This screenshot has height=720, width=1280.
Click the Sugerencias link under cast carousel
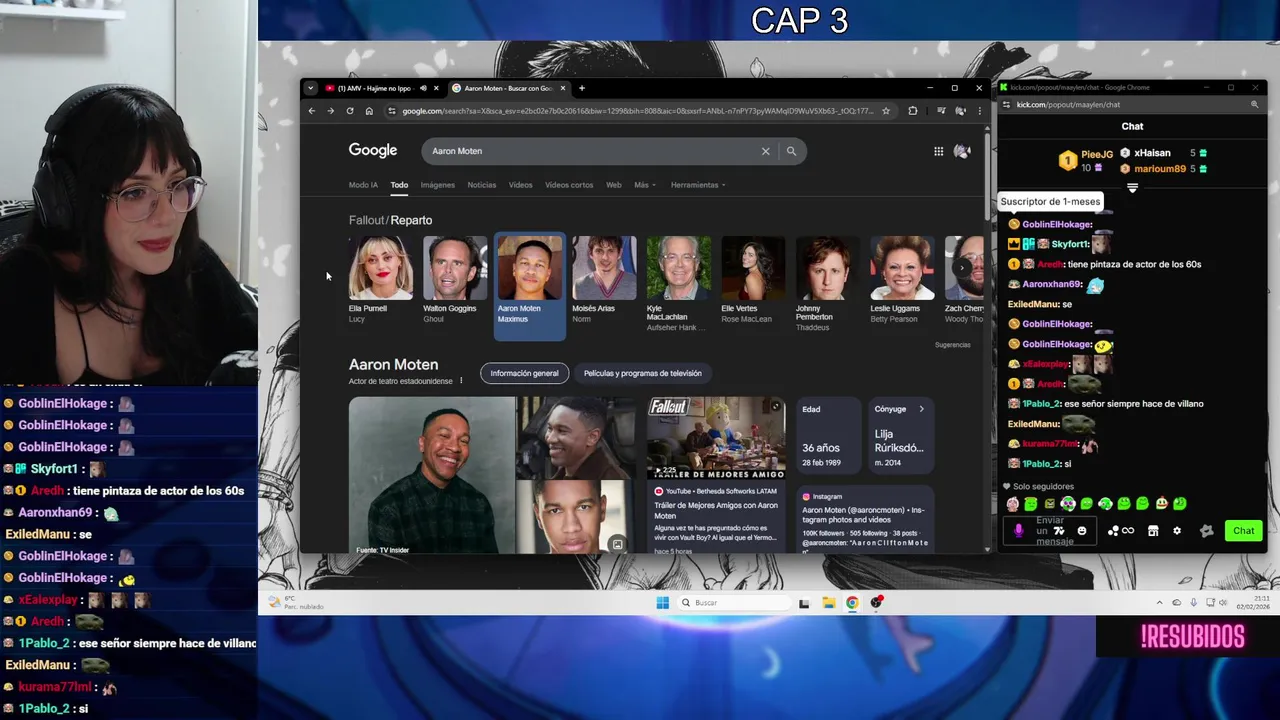pyautogui.click(x=952, y=345)
